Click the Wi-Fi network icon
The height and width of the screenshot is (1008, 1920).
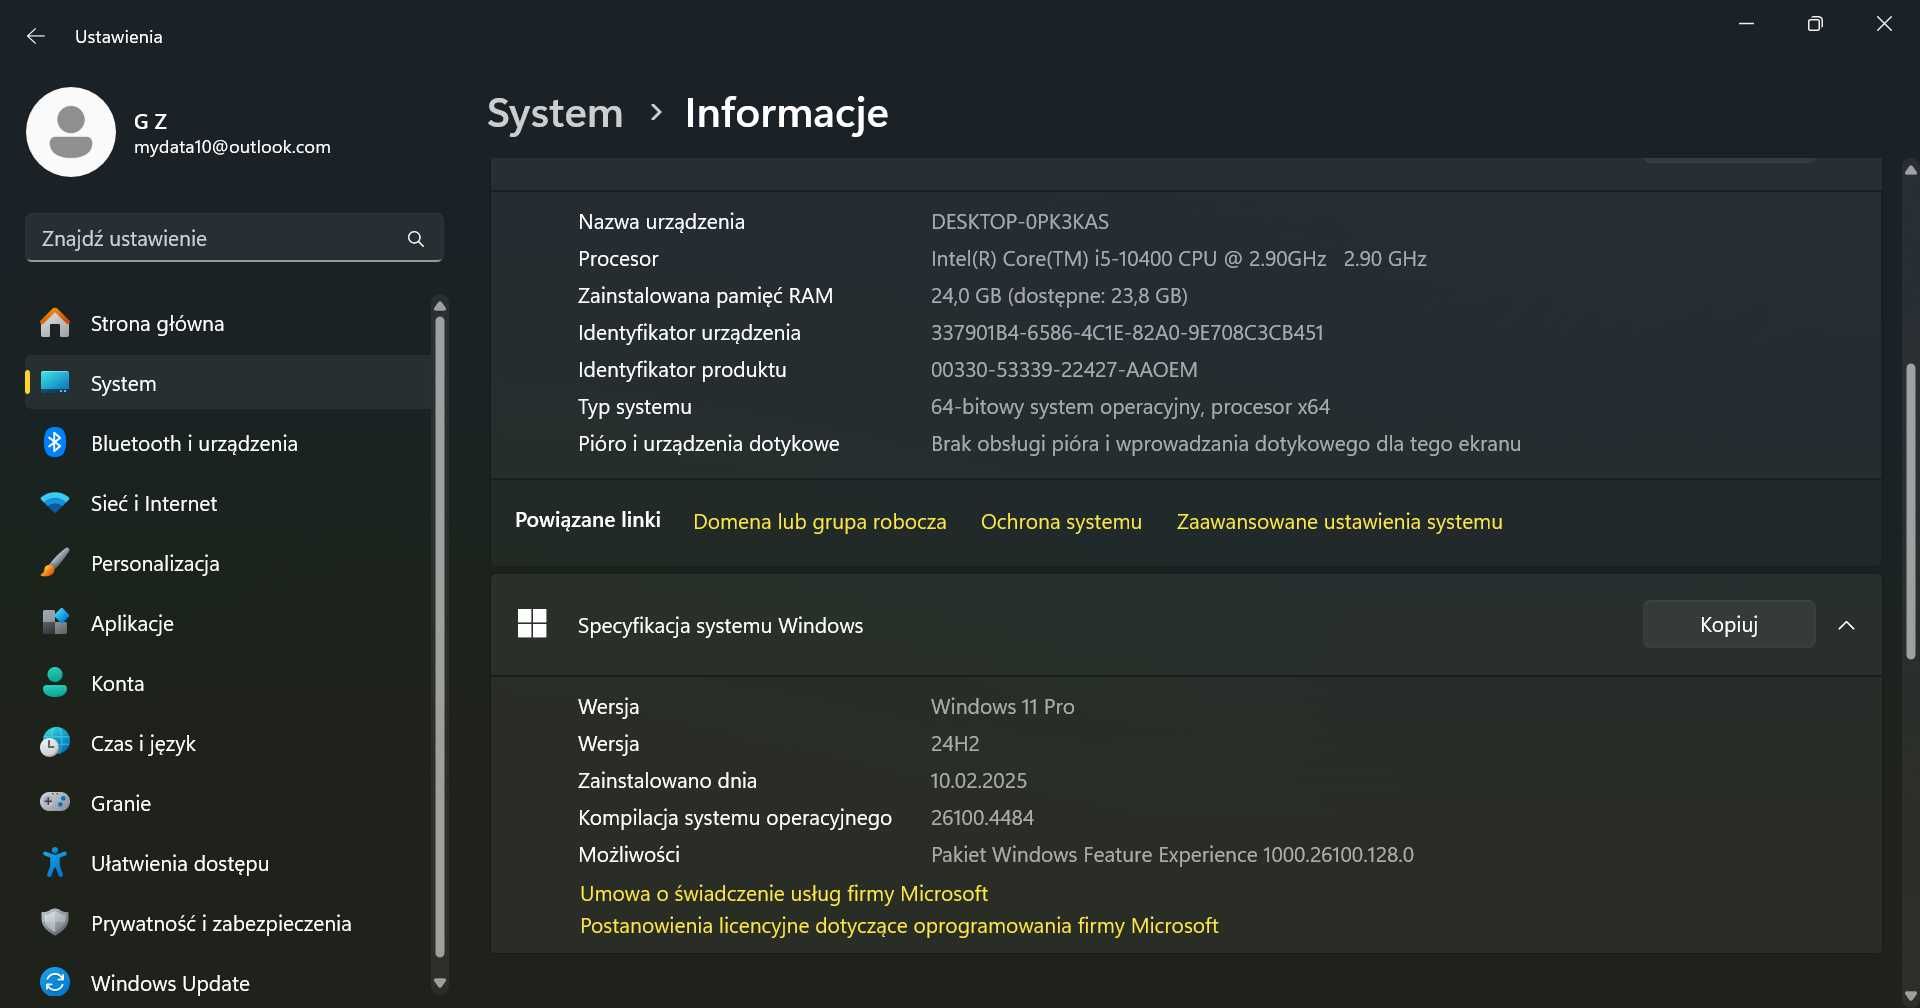pyautogui.click(x=55, y=503)
